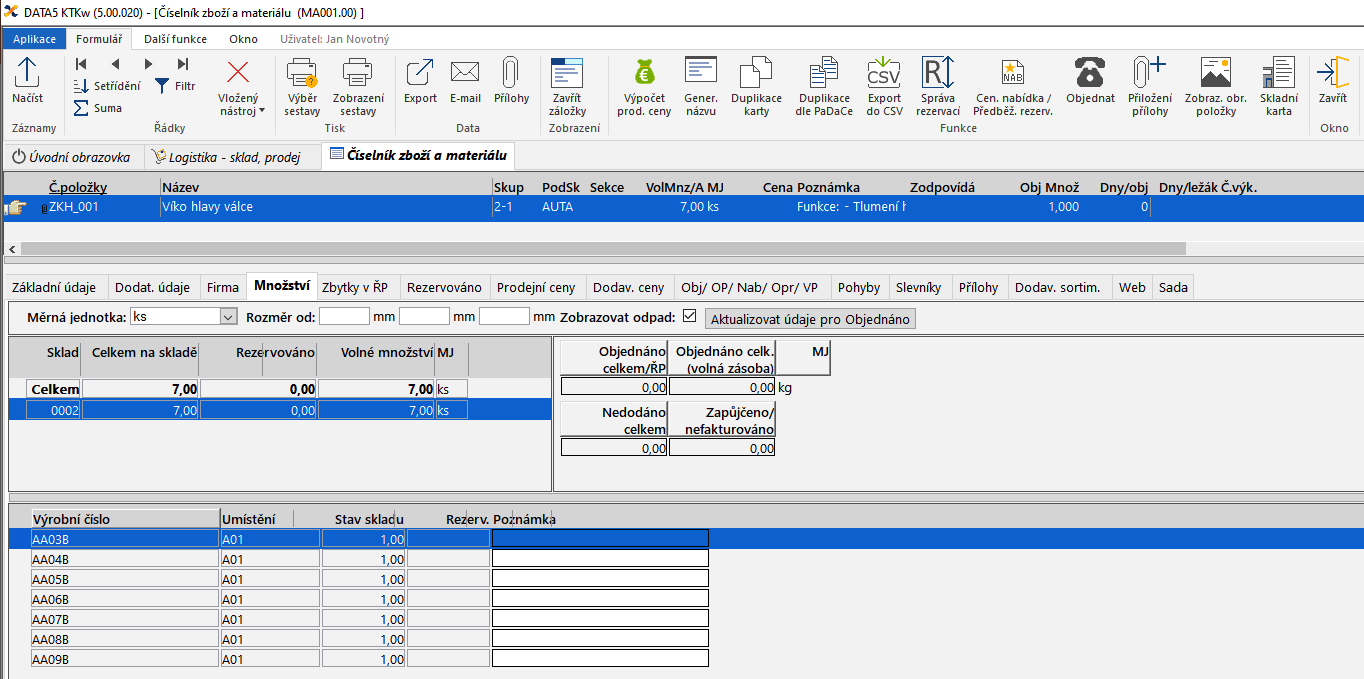The width and height of the screenshot is (1364, 679).
Task: Open the Export icon in Data group
Action: pos(420,73)
